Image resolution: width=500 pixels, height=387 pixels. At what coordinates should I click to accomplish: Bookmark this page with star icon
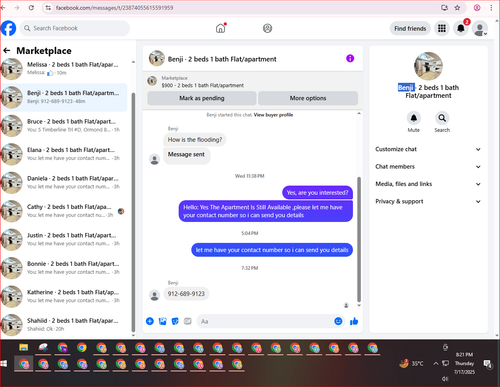tap(457, 8)
